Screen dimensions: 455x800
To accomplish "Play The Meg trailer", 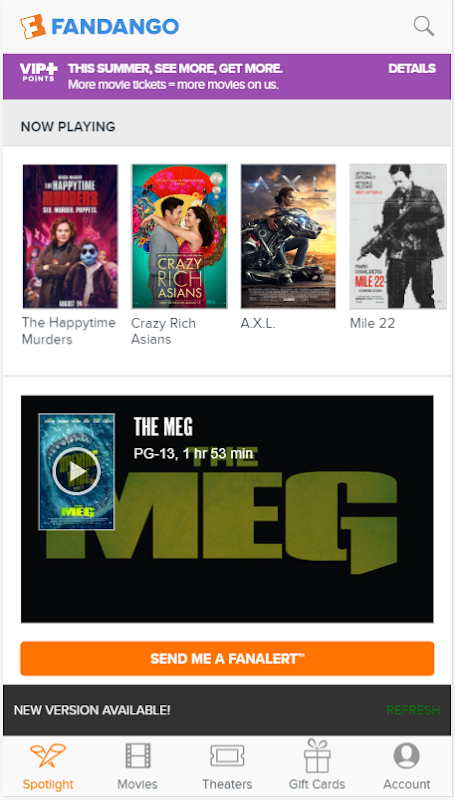I will pos(77,471).
